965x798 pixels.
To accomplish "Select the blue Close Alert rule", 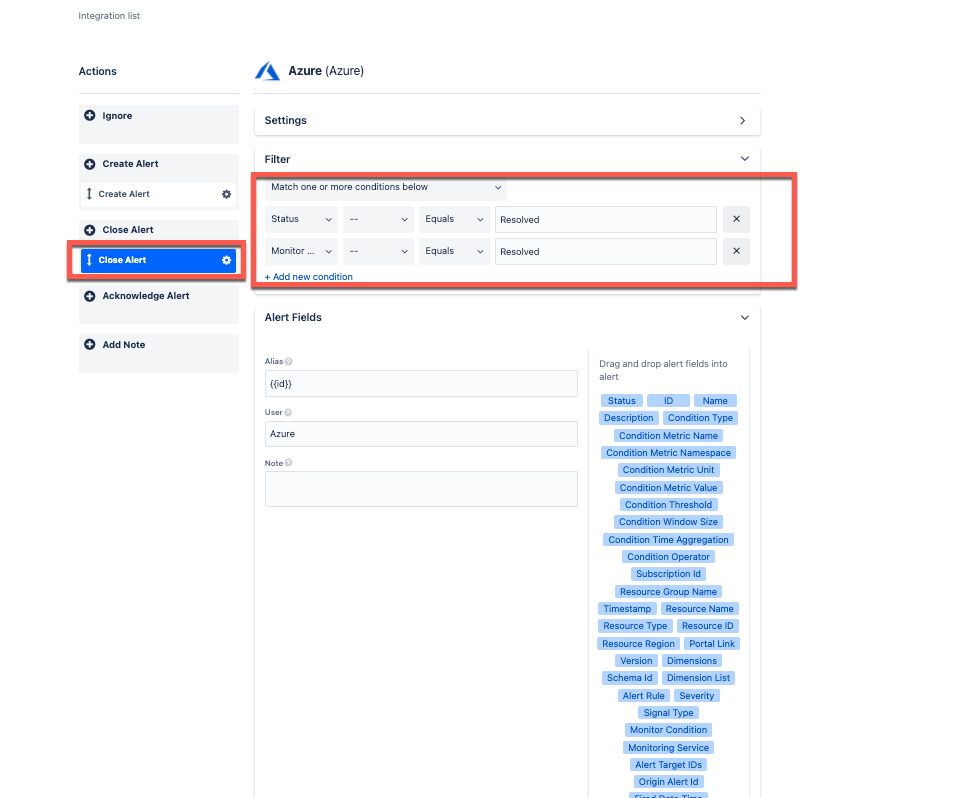I will (x=158, y=260).
